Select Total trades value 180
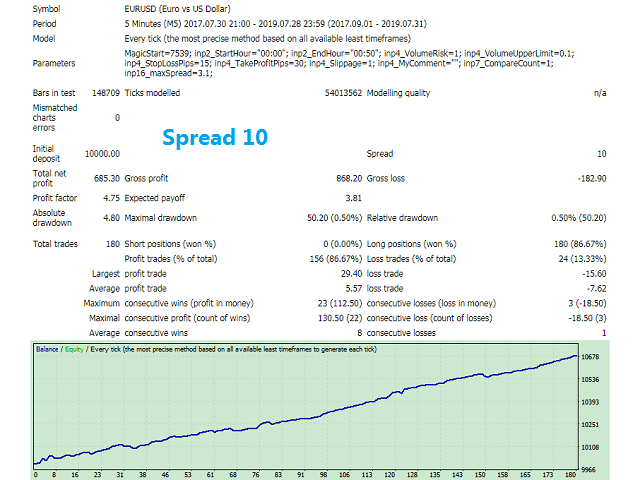 113,244
